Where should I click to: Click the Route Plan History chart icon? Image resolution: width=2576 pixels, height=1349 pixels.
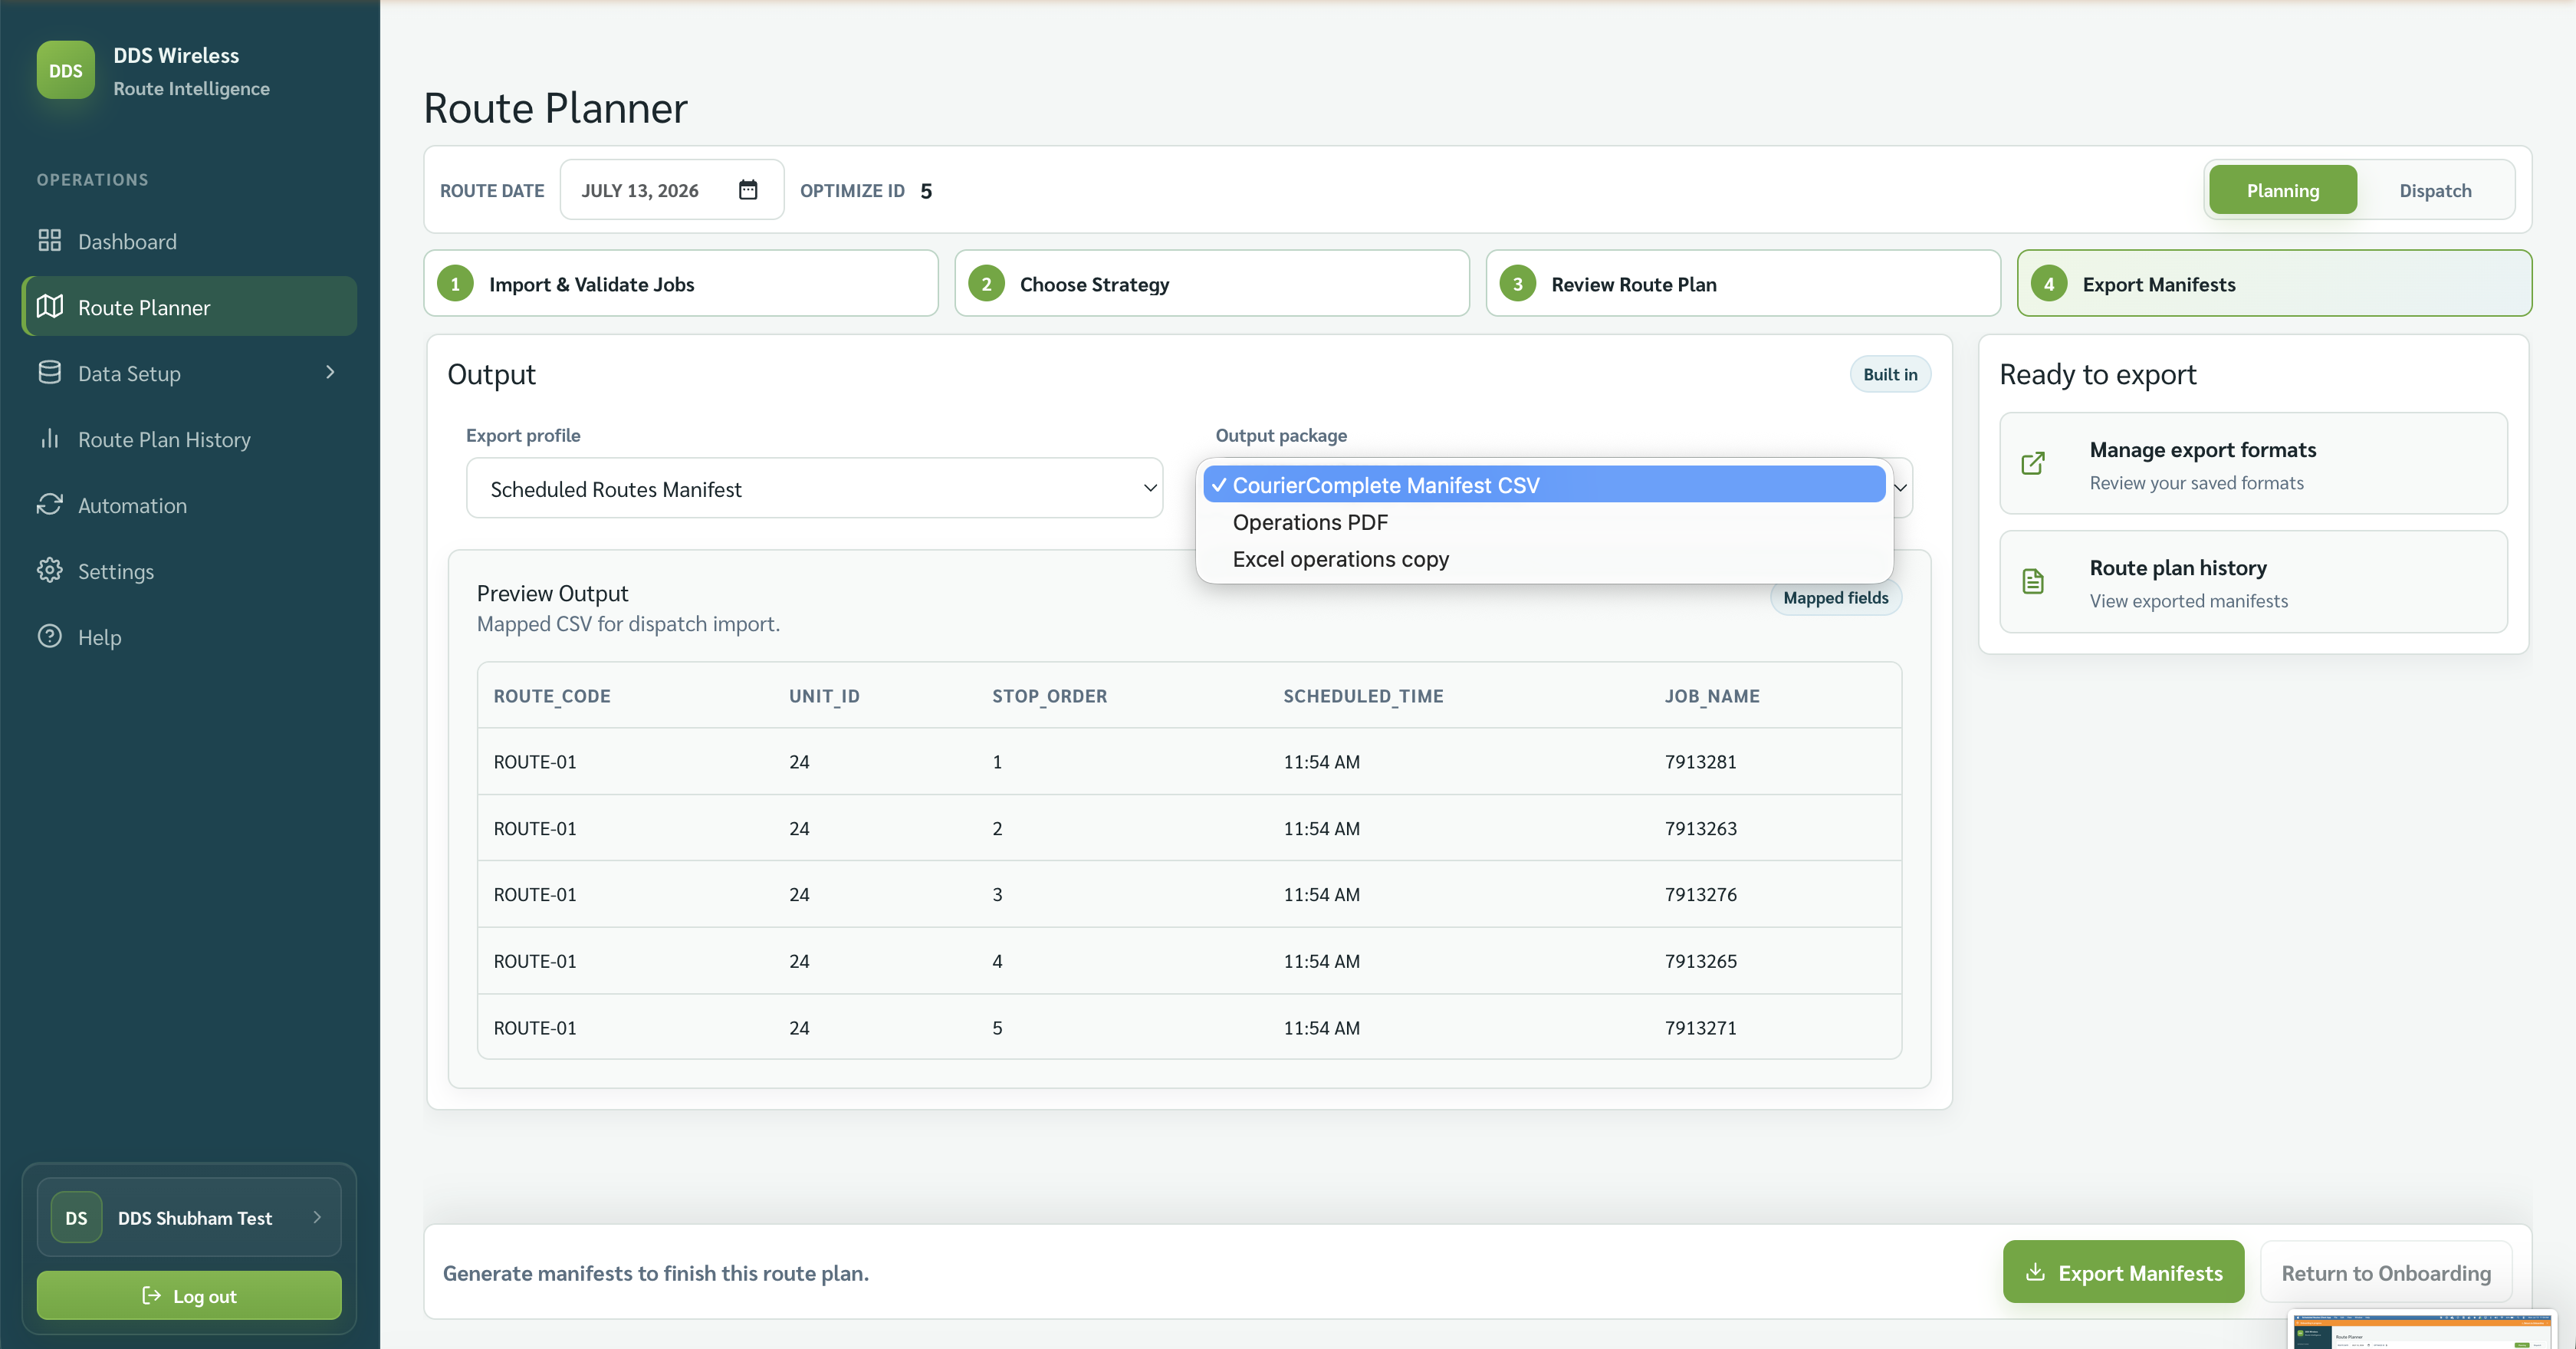coord(50,439)
